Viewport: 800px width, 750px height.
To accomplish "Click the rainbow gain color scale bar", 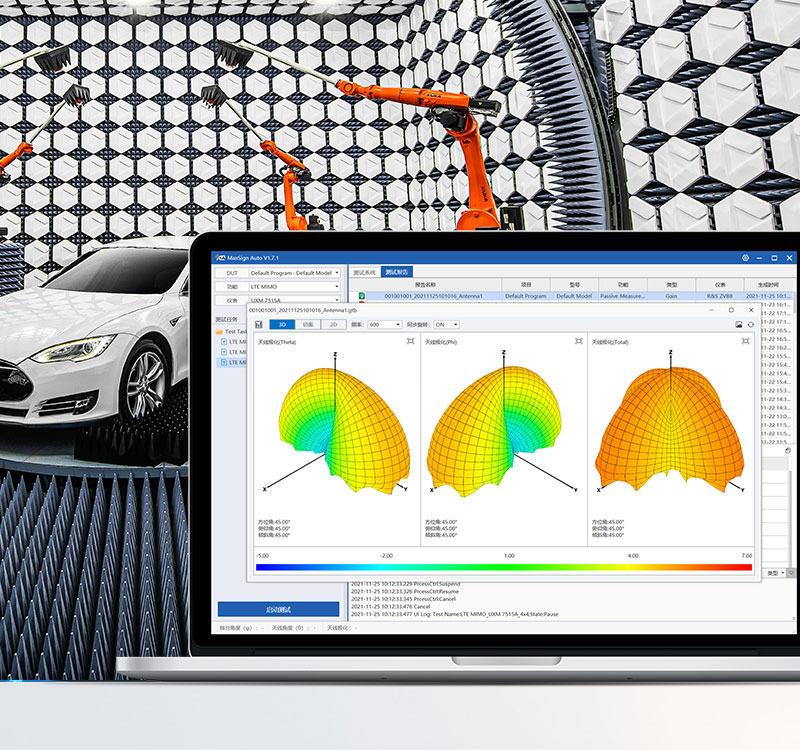I will [503, 567].
